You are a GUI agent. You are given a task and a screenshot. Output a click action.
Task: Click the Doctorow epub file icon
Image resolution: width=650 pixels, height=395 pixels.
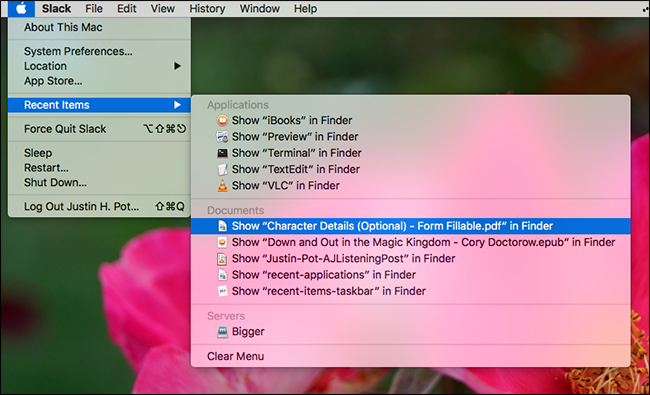tap(223, 242)
